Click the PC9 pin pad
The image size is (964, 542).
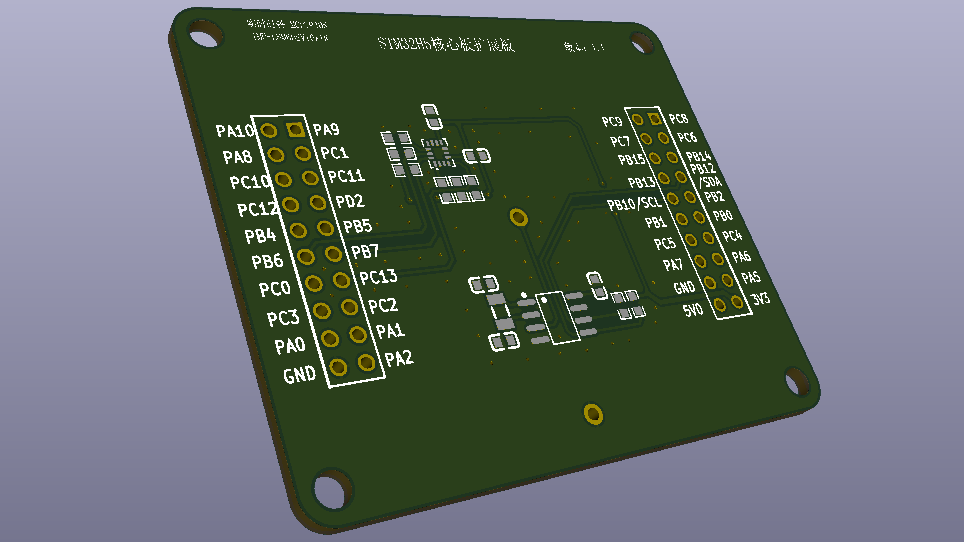pyautogui.click(x=637, y=120)
